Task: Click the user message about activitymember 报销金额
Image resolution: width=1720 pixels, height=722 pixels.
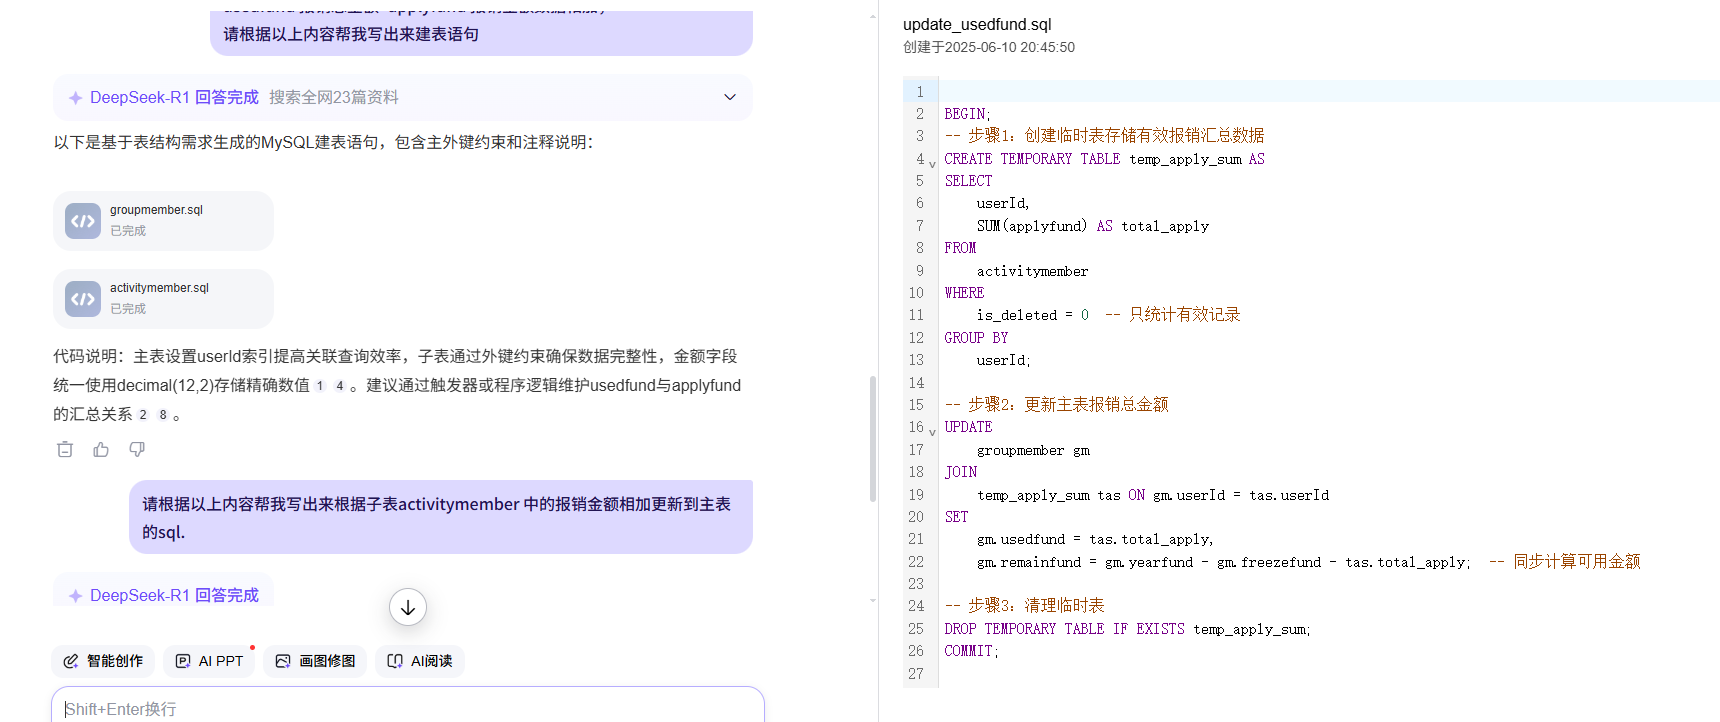Action: click(x=441, y=517)
